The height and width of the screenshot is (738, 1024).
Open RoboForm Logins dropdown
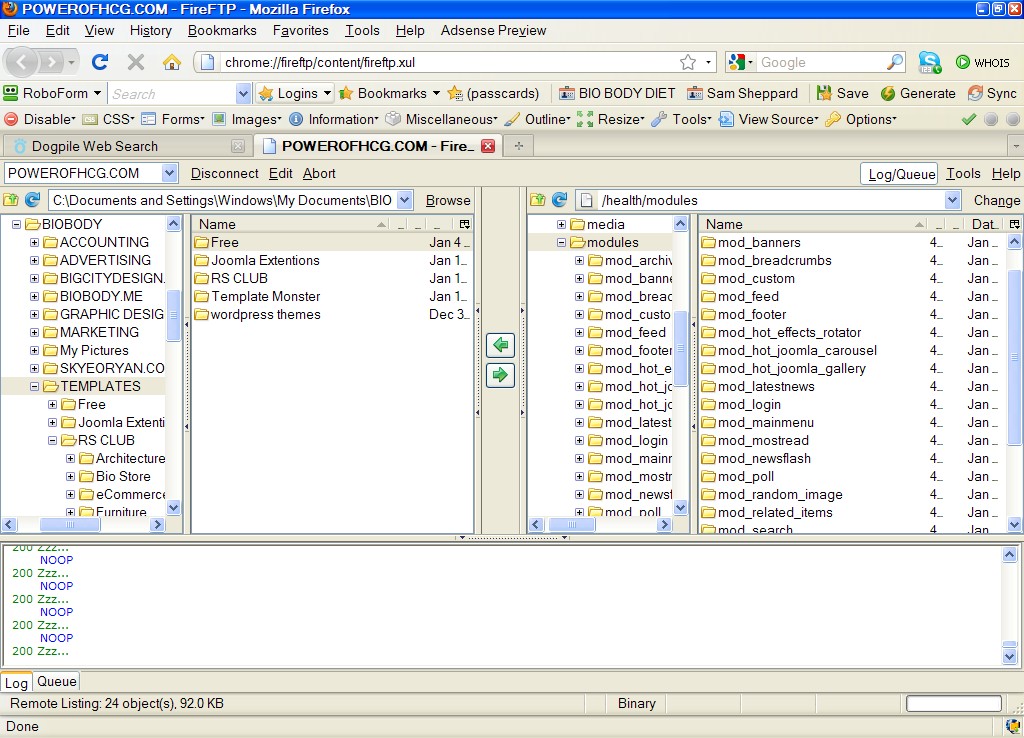[x=328, y=93]
